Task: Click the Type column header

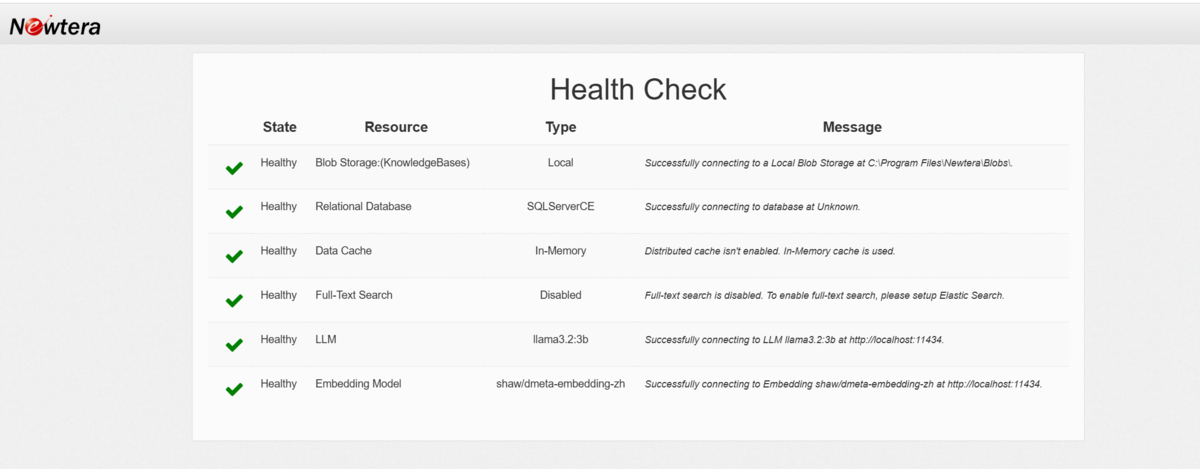Action: point(560,127)
